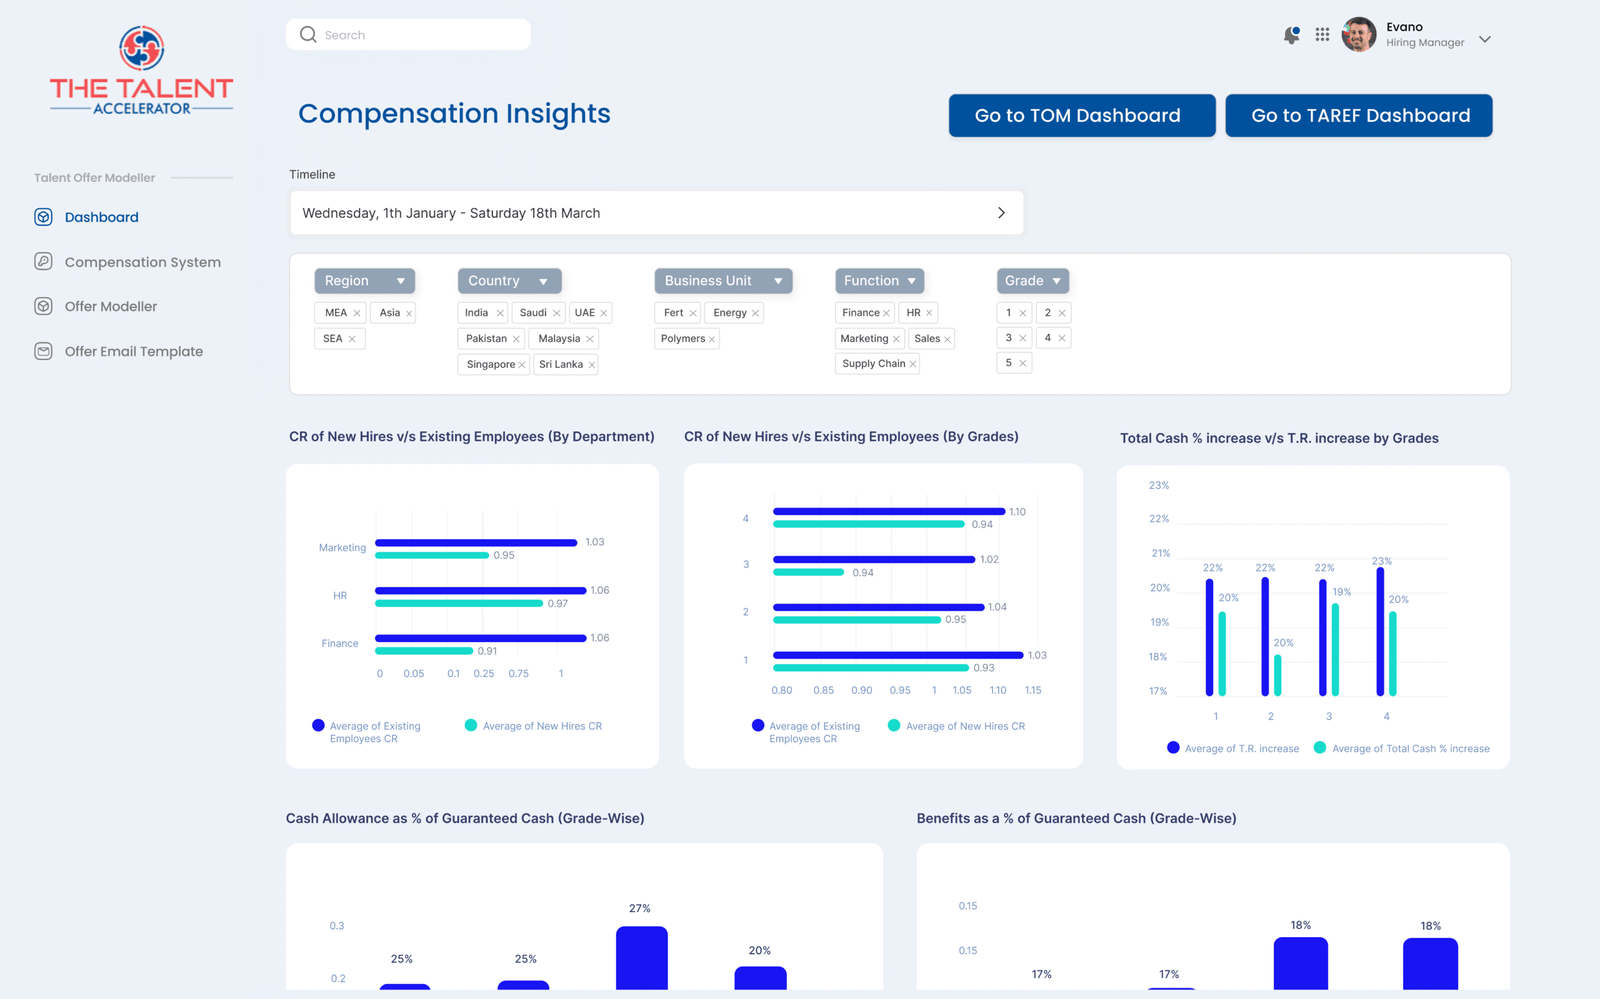The width and height of the screenshot is (1600, 999).
Task: Remove the SEA region tag
Action: pos(352,339)
